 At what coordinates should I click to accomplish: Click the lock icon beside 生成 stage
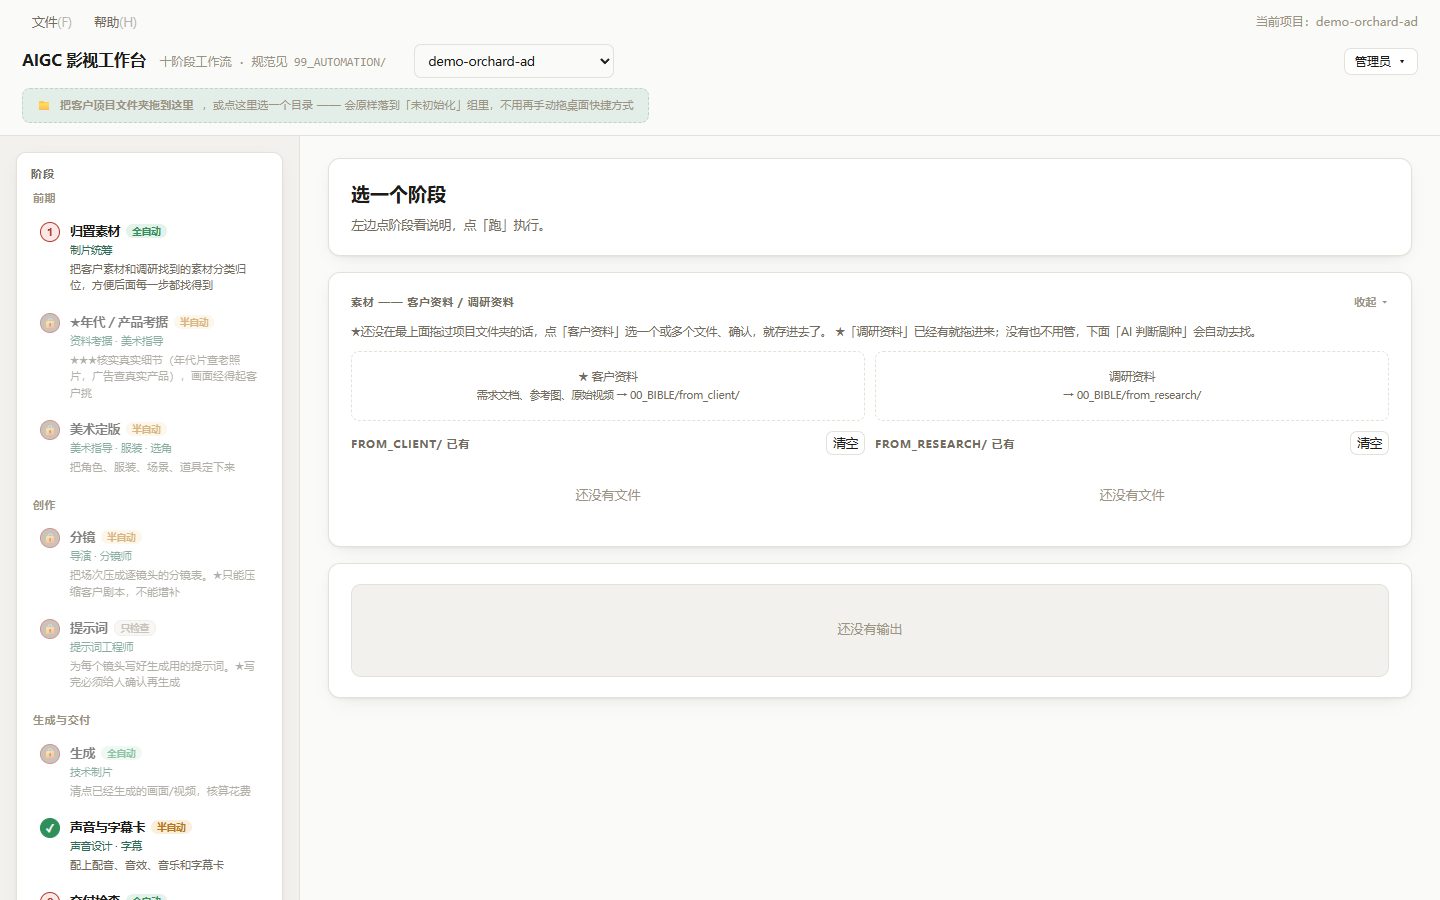point(50,754)
